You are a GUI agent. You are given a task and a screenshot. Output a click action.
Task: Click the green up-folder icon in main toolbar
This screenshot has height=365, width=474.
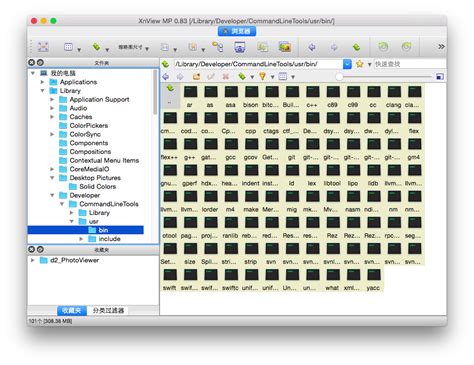tap(357, 47)
